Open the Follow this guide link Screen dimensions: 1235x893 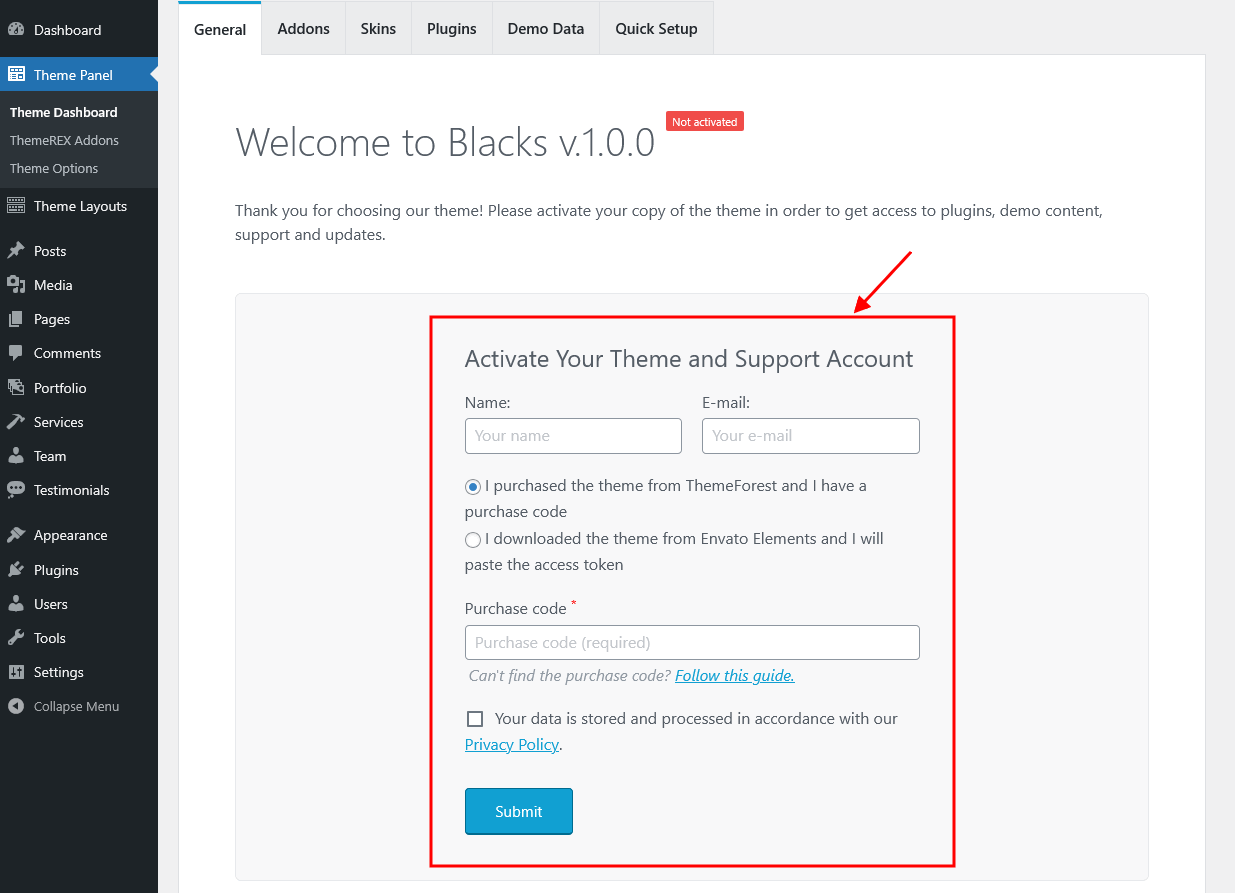735,675
